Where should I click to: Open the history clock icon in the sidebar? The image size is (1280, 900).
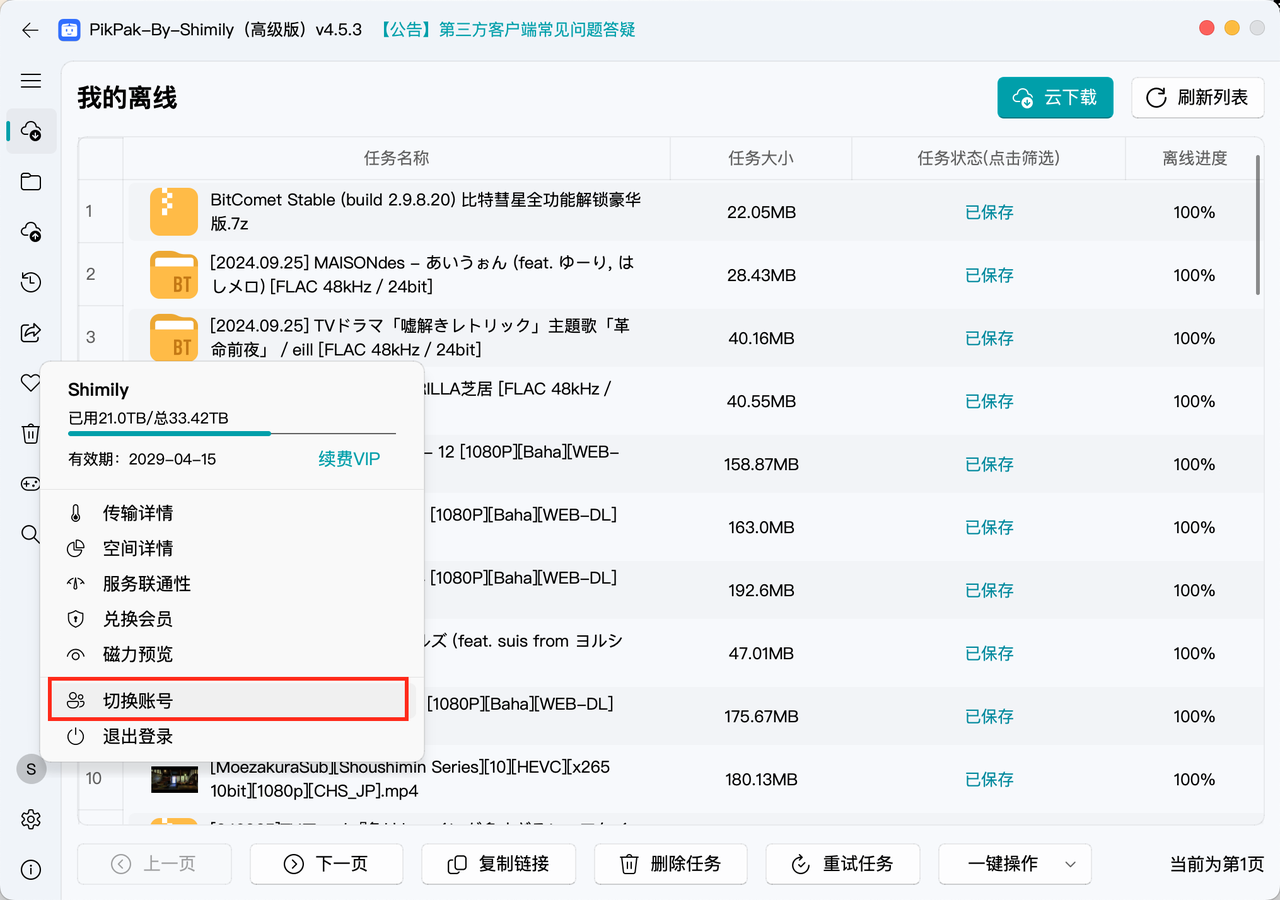pos(31,283)
